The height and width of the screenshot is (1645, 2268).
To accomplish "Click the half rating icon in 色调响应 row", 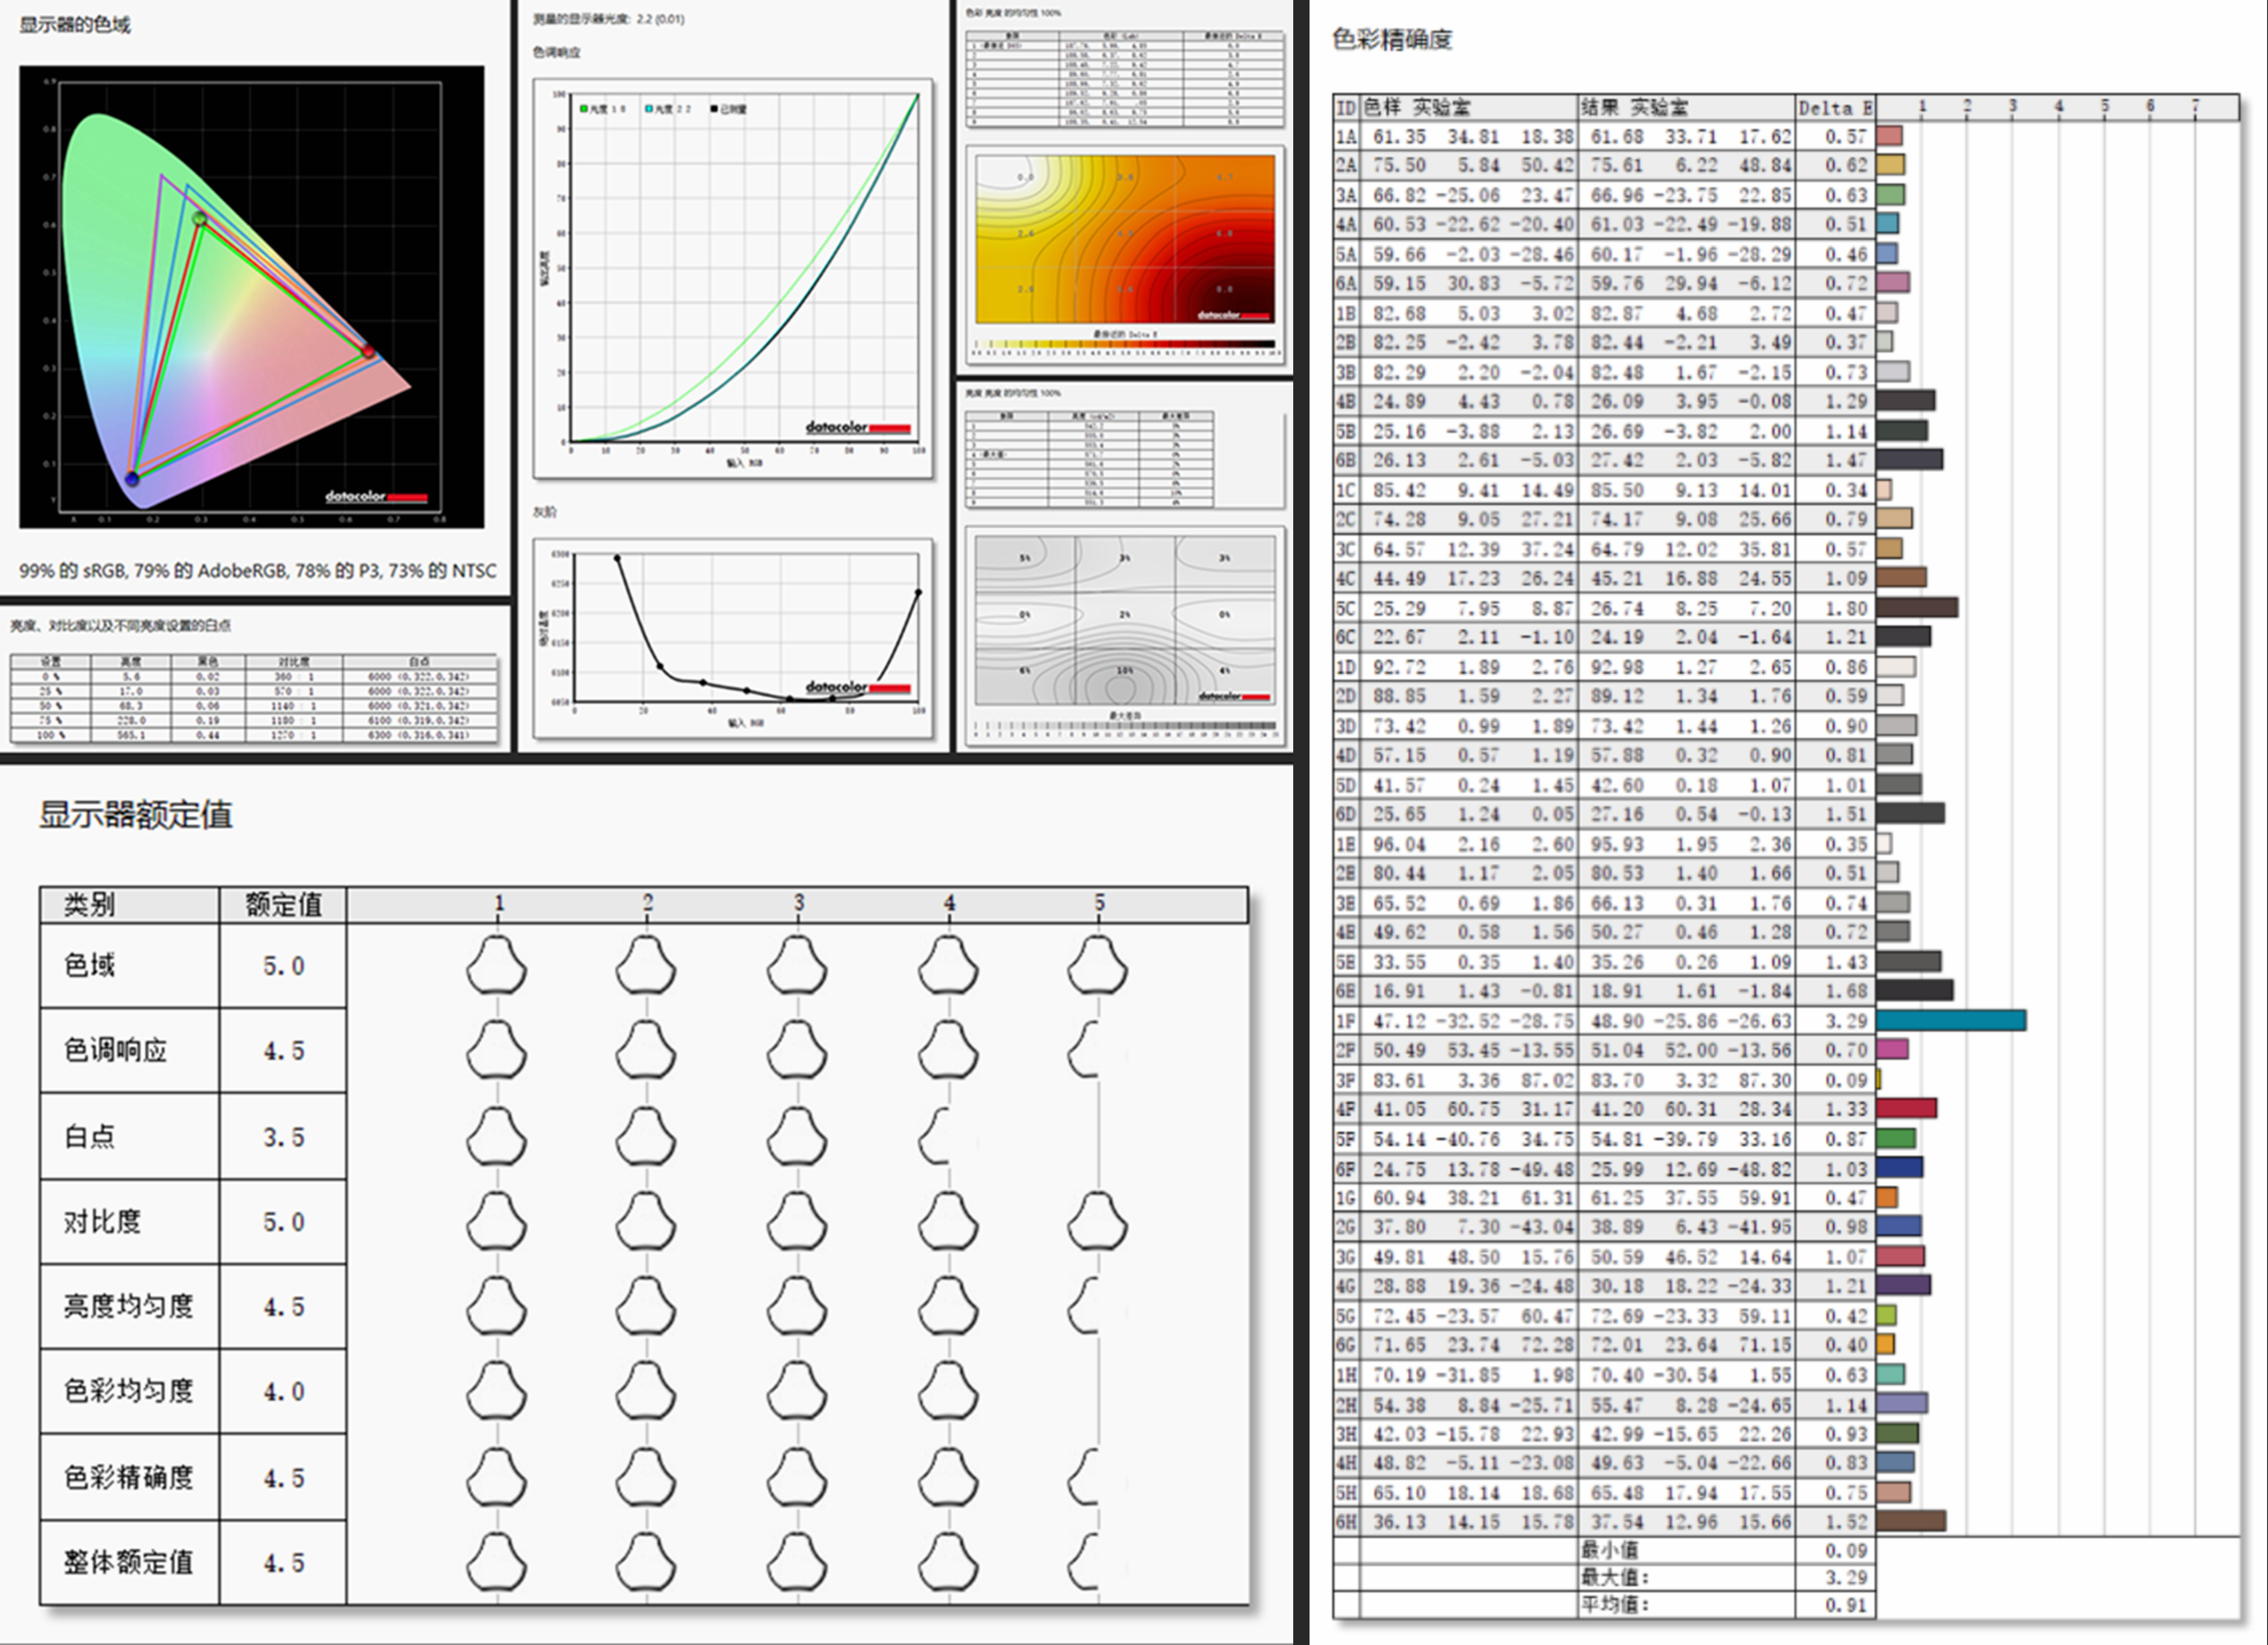I will click(1084, 1050).
